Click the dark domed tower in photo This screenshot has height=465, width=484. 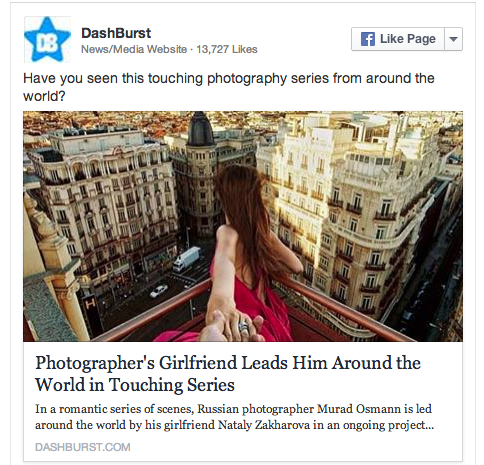point(200,128)
